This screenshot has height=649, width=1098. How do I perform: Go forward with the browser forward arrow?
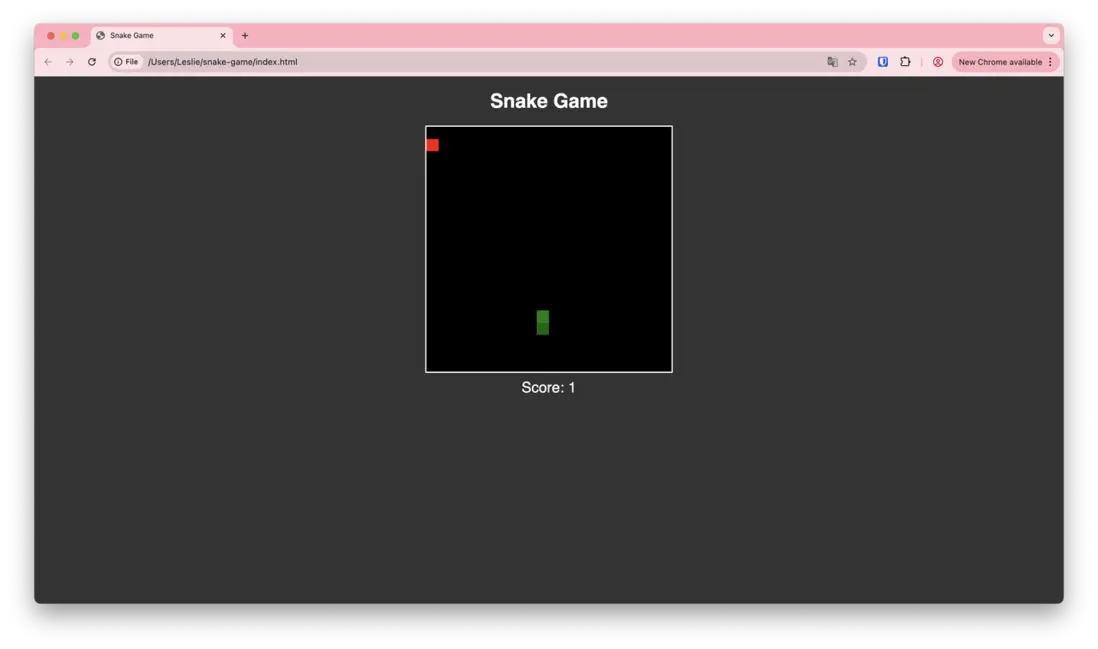click(69, 62)
